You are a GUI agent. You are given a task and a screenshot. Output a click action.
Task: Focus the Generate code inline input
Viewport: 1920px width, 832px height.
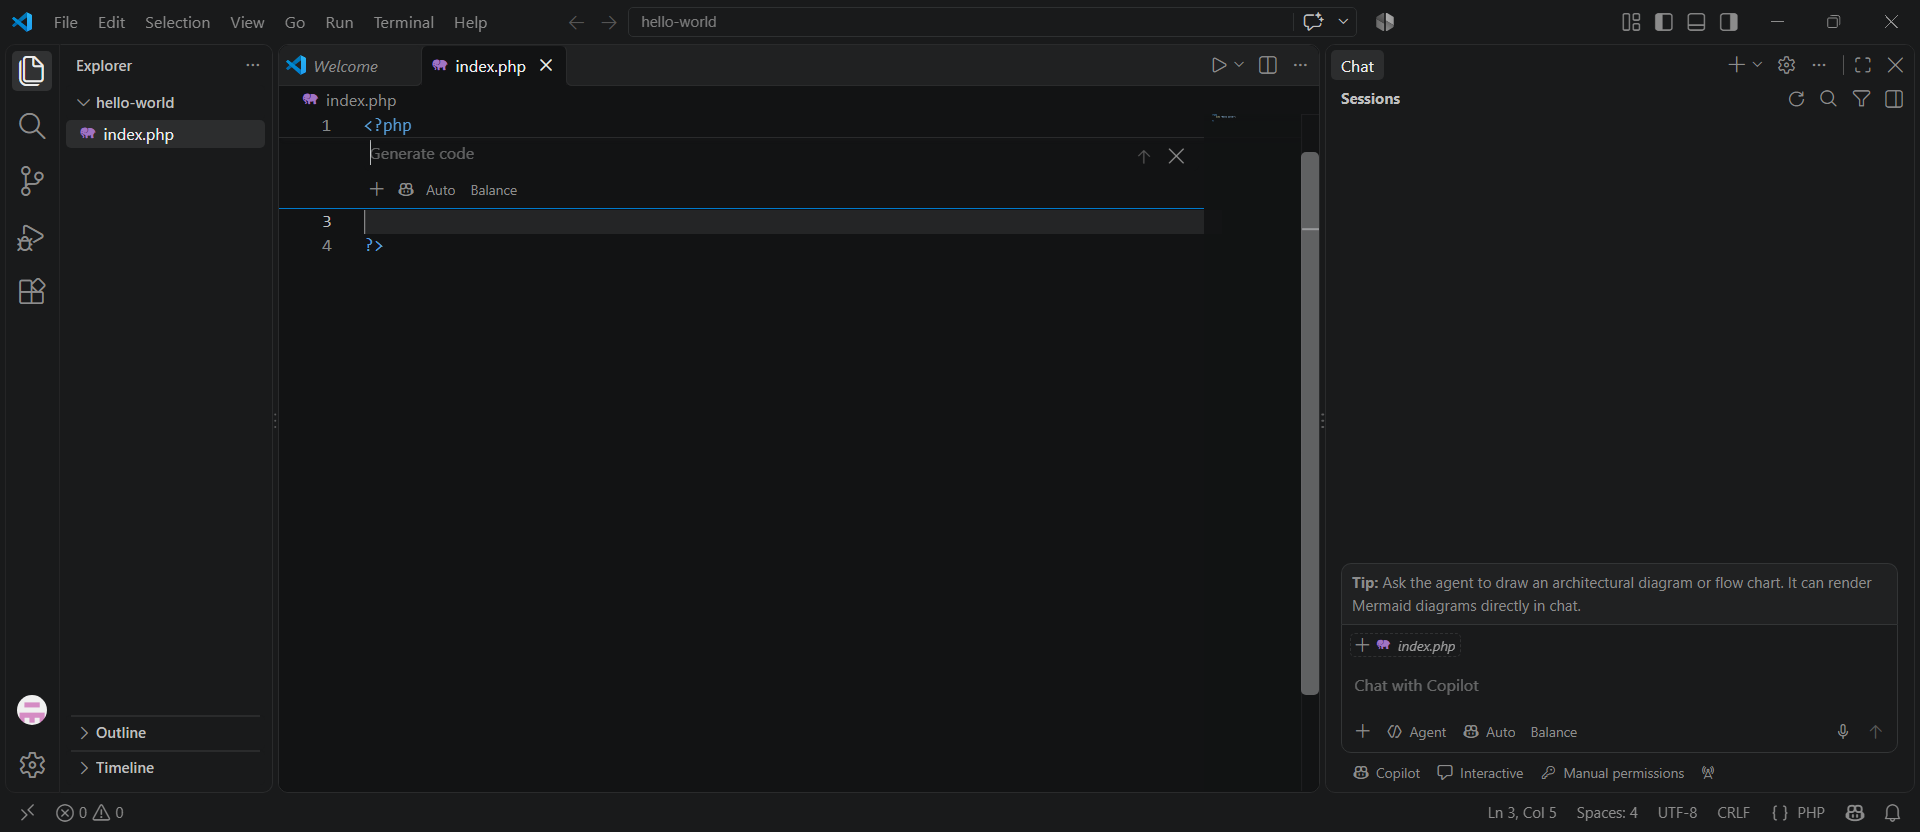click(745, 154)
